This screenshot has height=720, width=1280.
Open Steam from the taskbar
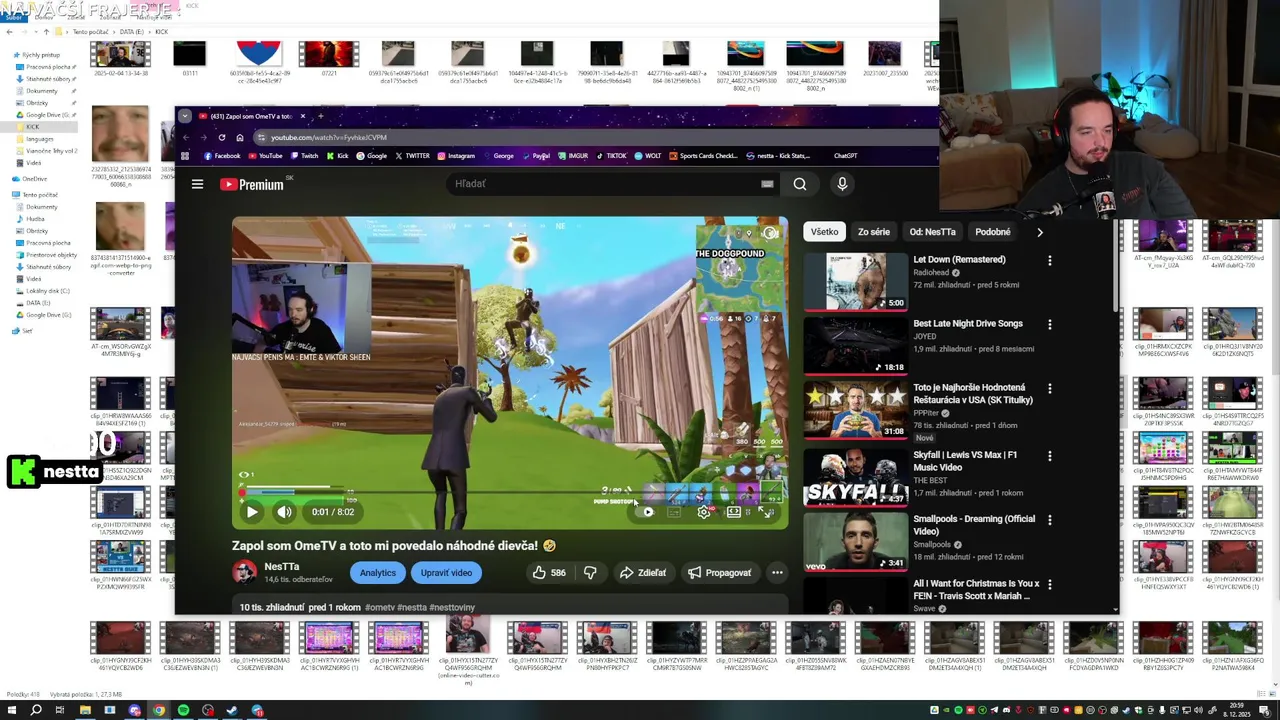tap(232, 710)
